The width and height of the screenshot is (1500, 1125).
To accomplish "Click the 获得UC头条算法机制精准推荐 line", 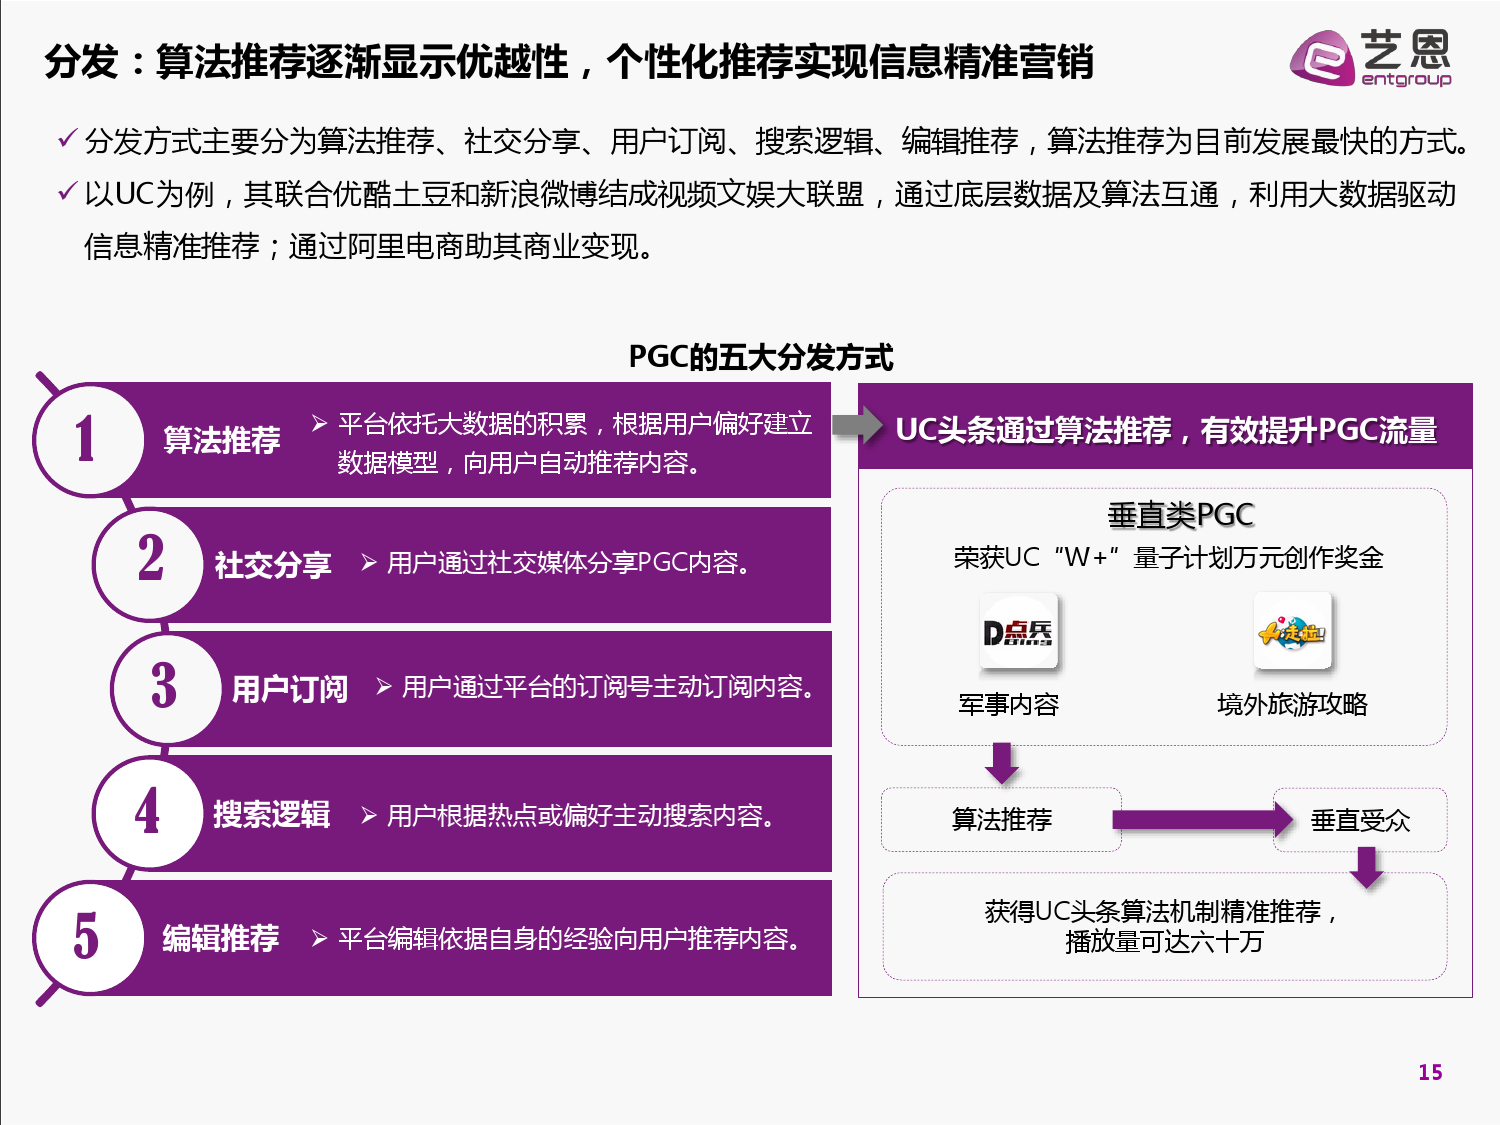I will pos(1161,911).
